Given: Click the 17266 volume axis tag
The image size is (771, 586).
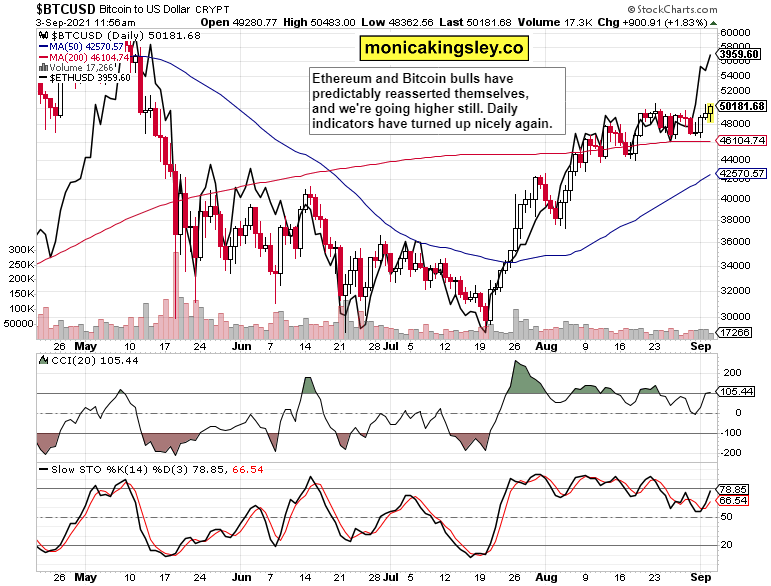Looking at the screenshot, I should pyautogui.click(x=738, y=331).
